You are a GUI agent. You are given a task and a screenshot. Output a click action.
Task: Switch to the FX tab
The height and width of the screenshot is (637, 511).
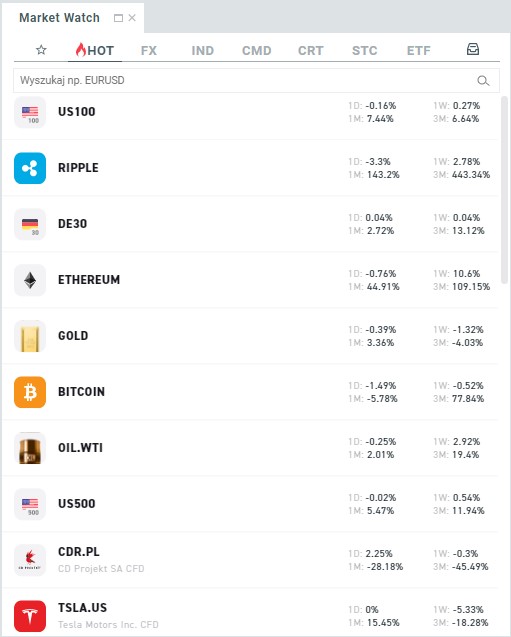[x=149, y=51]
